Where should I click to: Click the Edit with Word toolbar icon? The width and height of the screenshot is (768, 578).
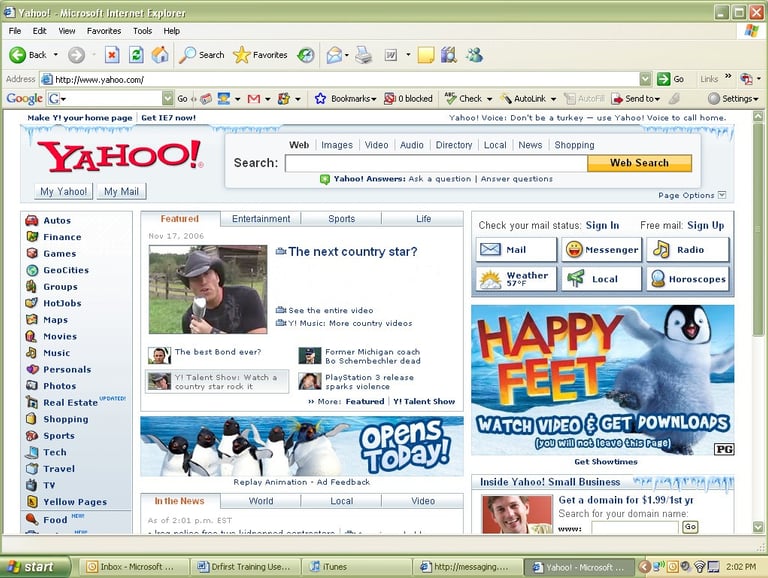pyautogui.click(x=391, y=55)
